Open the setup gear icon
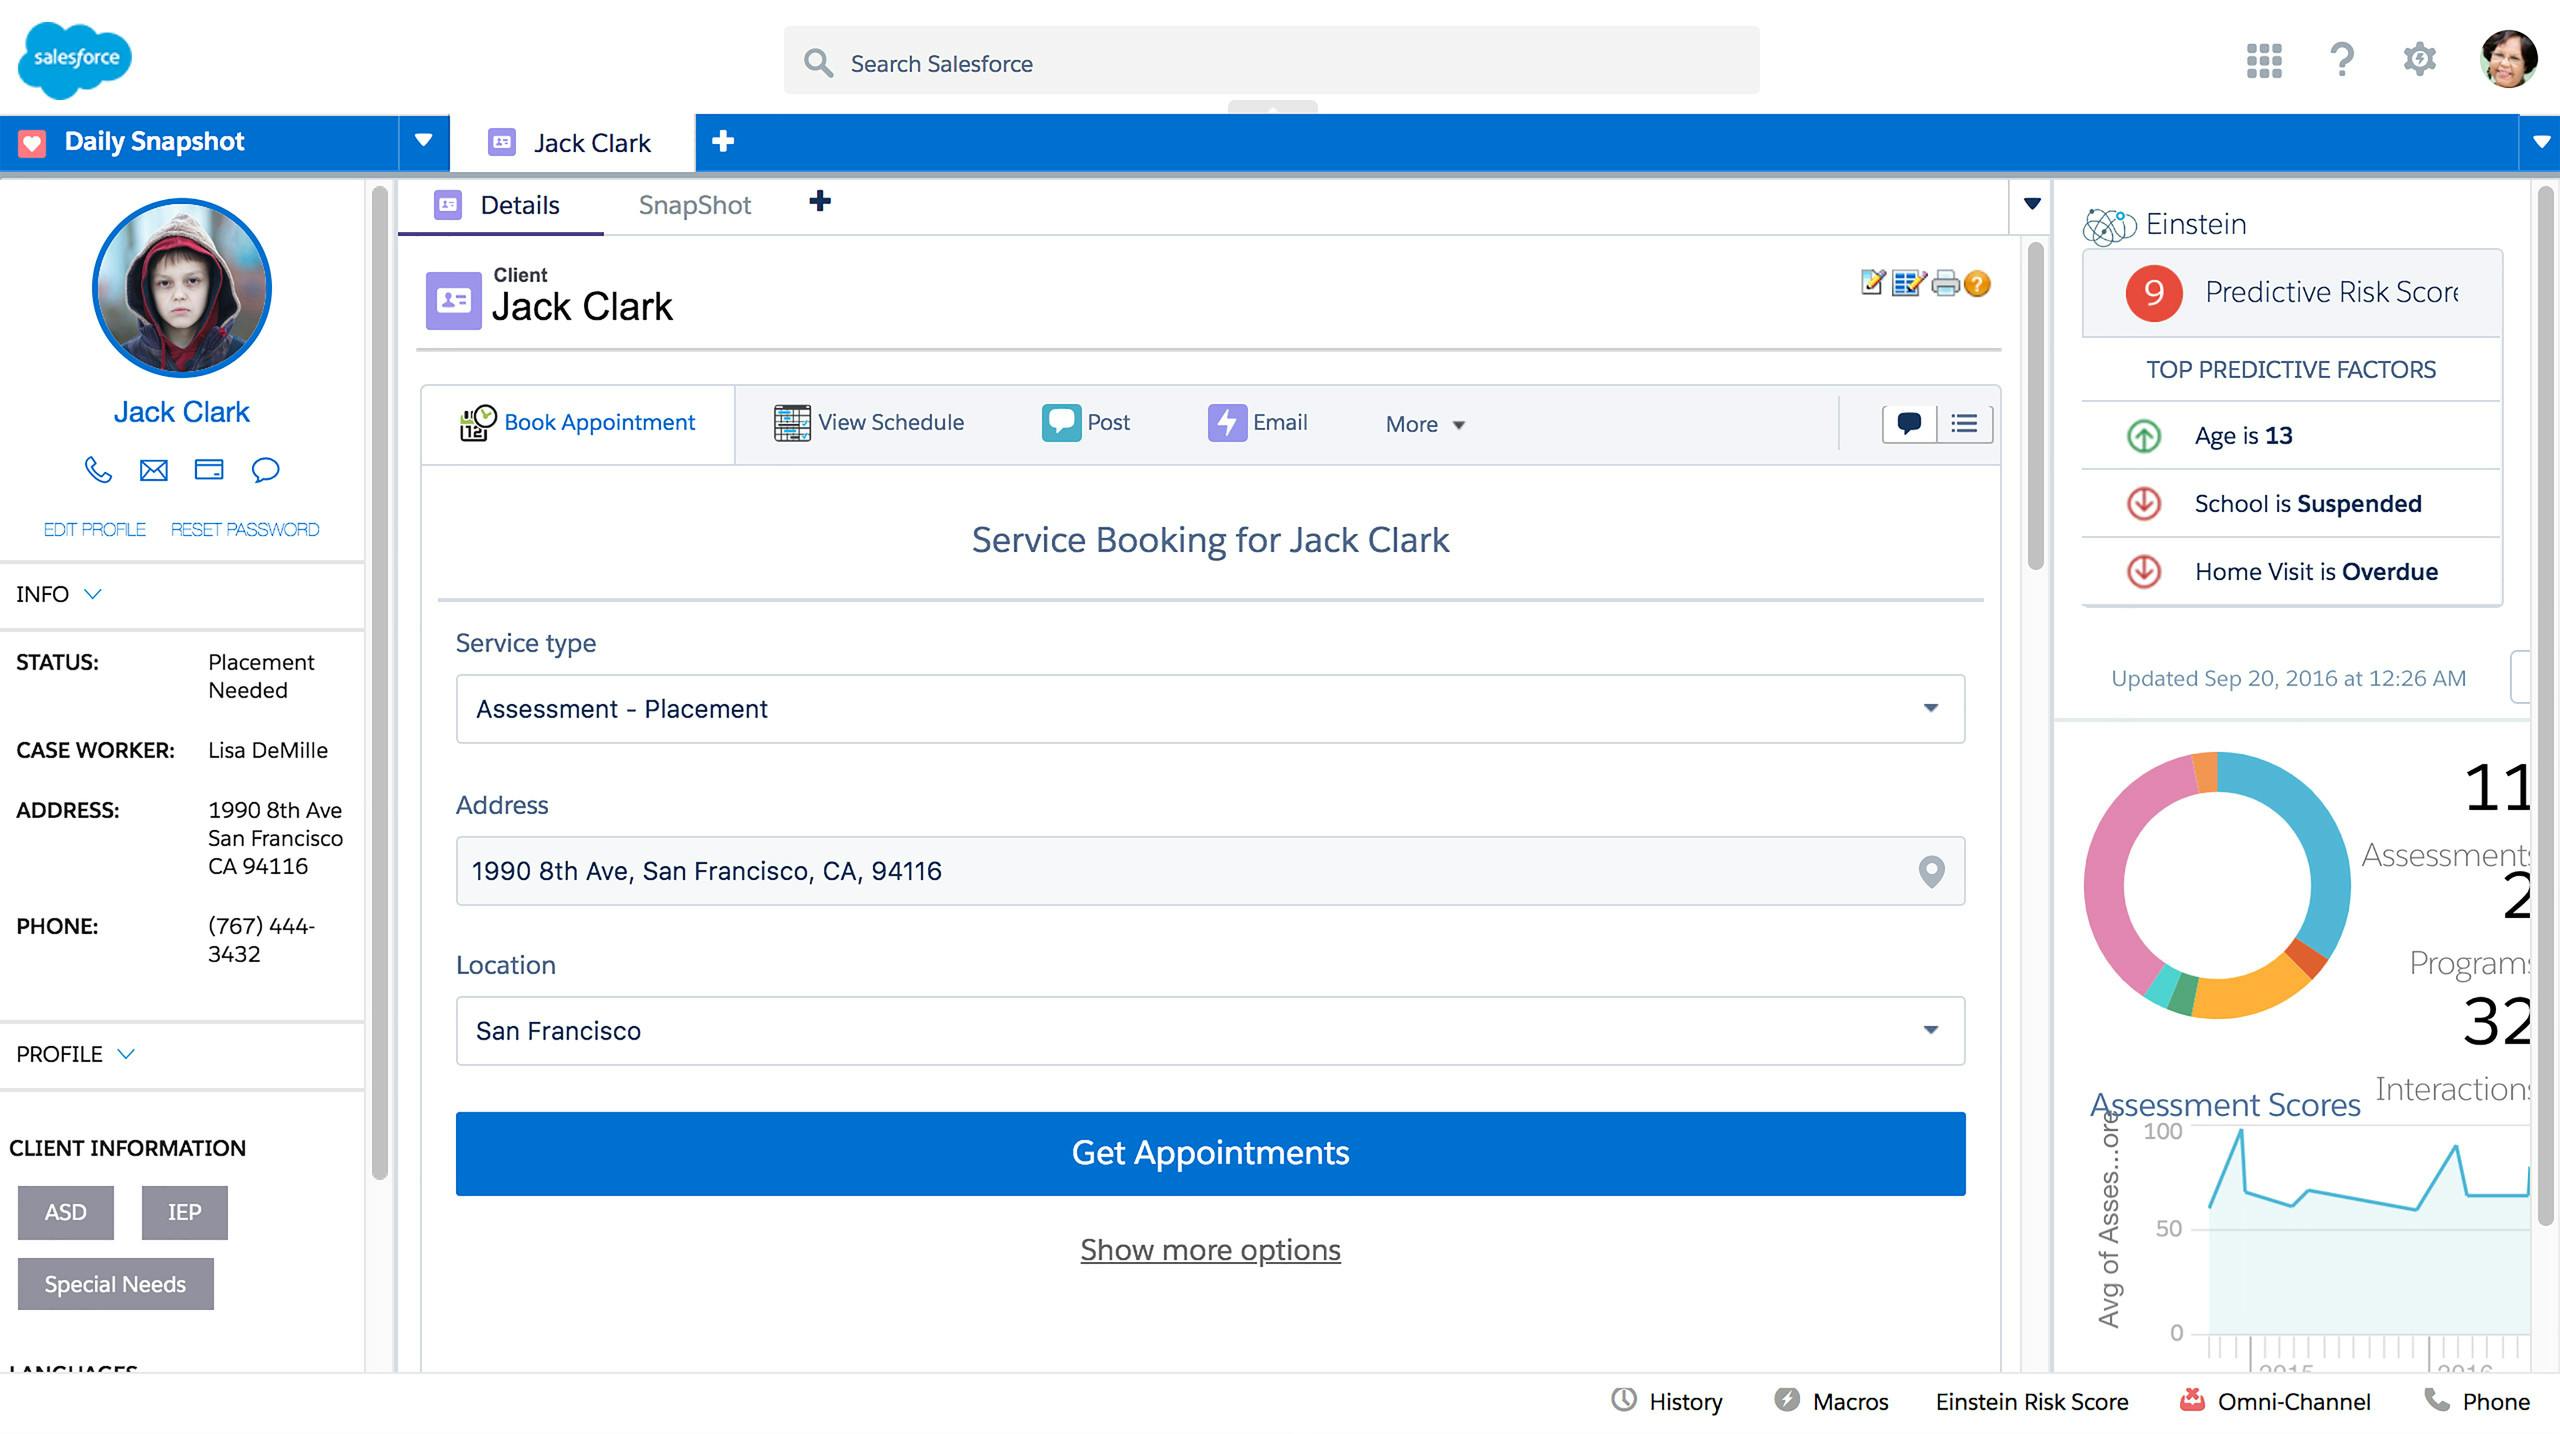Image resolution: width=2560 pixels, height=1434 pixels. click(2419, 59)
